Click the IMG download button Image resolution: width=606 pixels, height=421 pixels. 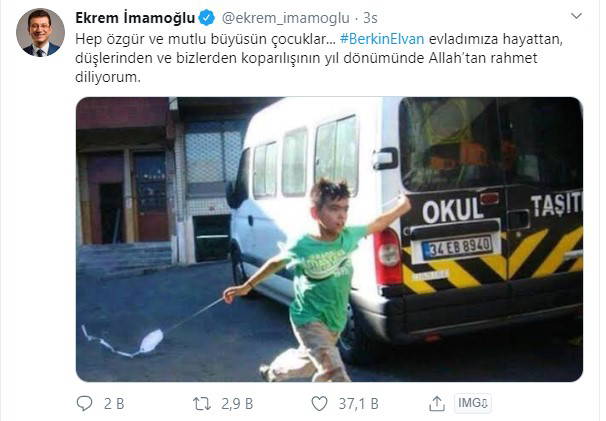[x=473, y=403]
